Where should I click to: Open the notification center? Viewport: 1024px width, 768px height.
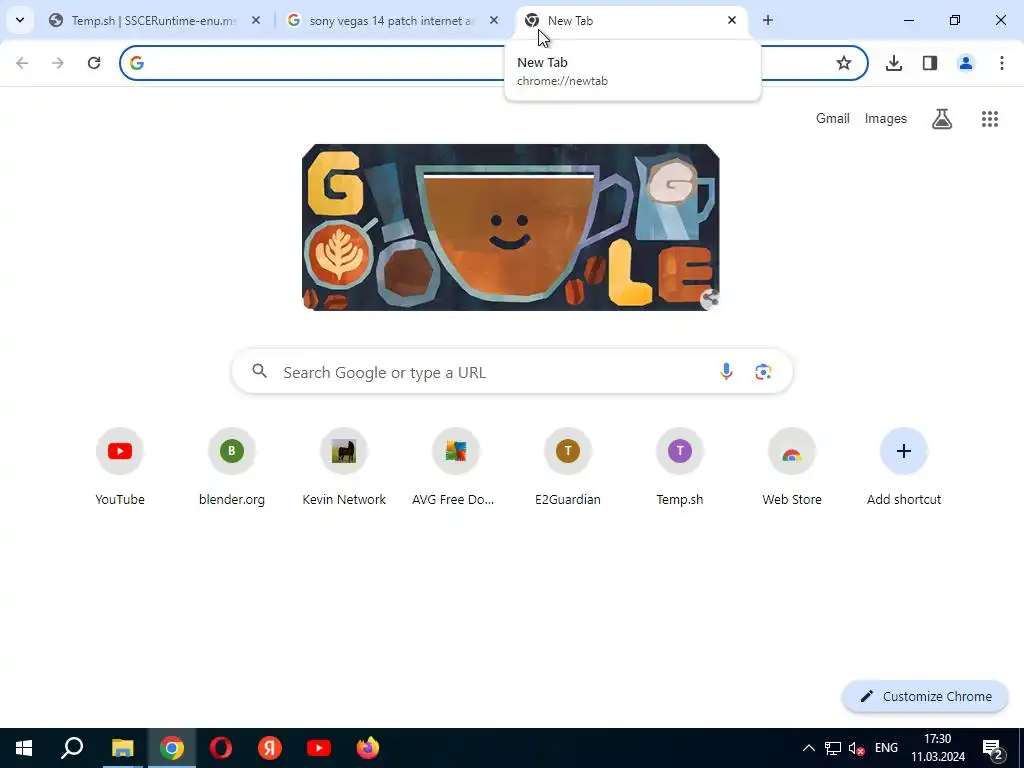(993, 748)
